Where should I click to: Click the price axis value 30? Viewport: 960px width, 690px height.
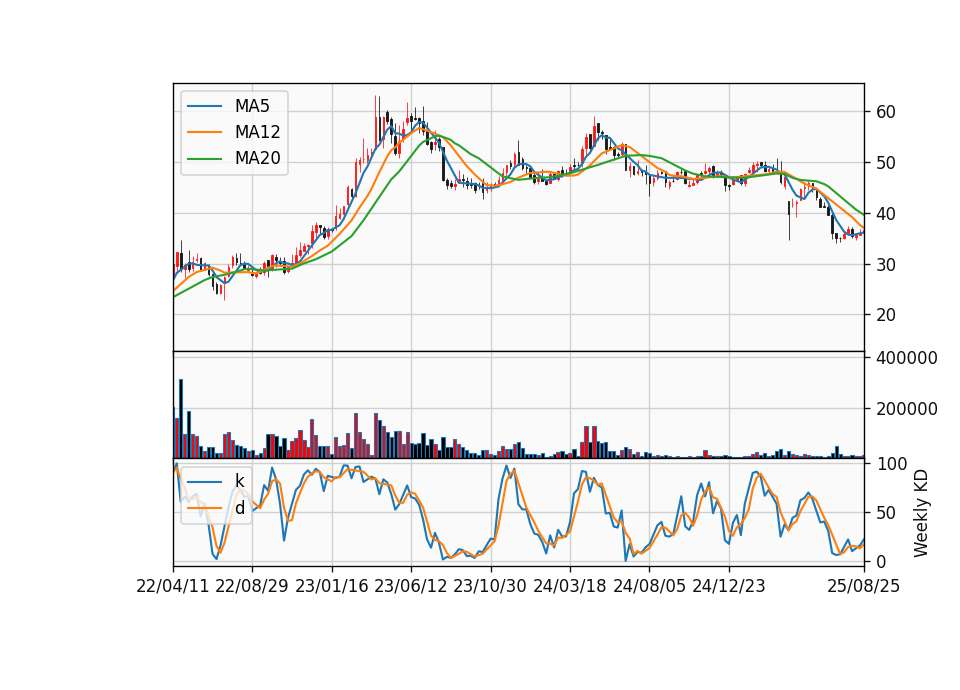pyautogui.click(x=885, y=264)
